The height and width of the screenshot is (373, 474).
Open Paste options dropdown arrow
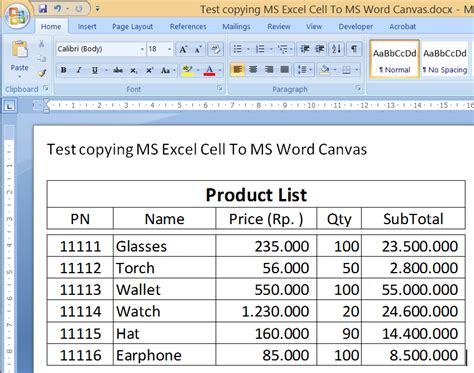19,77
